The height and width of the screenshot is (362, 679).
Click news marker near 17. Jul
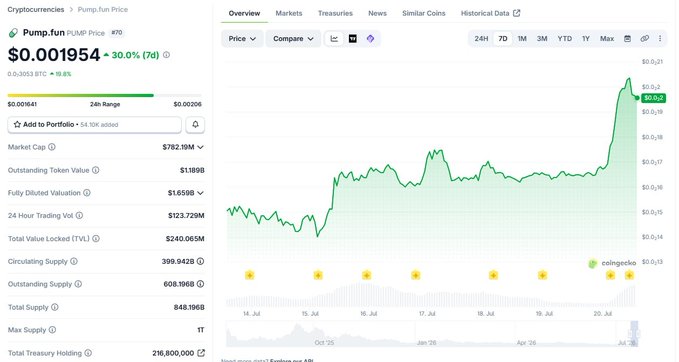click(416, 275)
